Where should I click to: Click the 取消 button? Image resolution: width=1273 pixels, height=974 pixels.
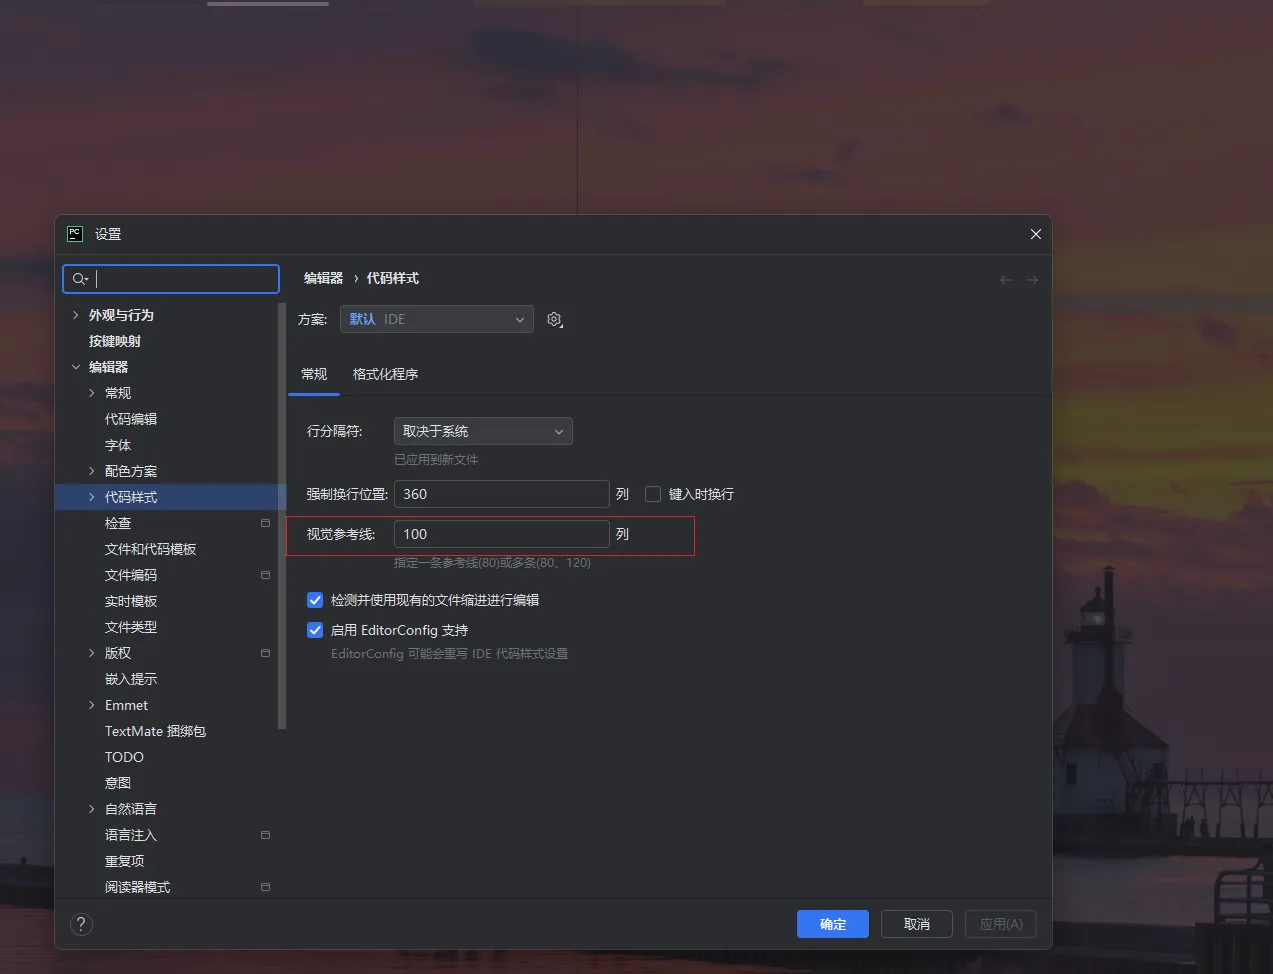916,924
